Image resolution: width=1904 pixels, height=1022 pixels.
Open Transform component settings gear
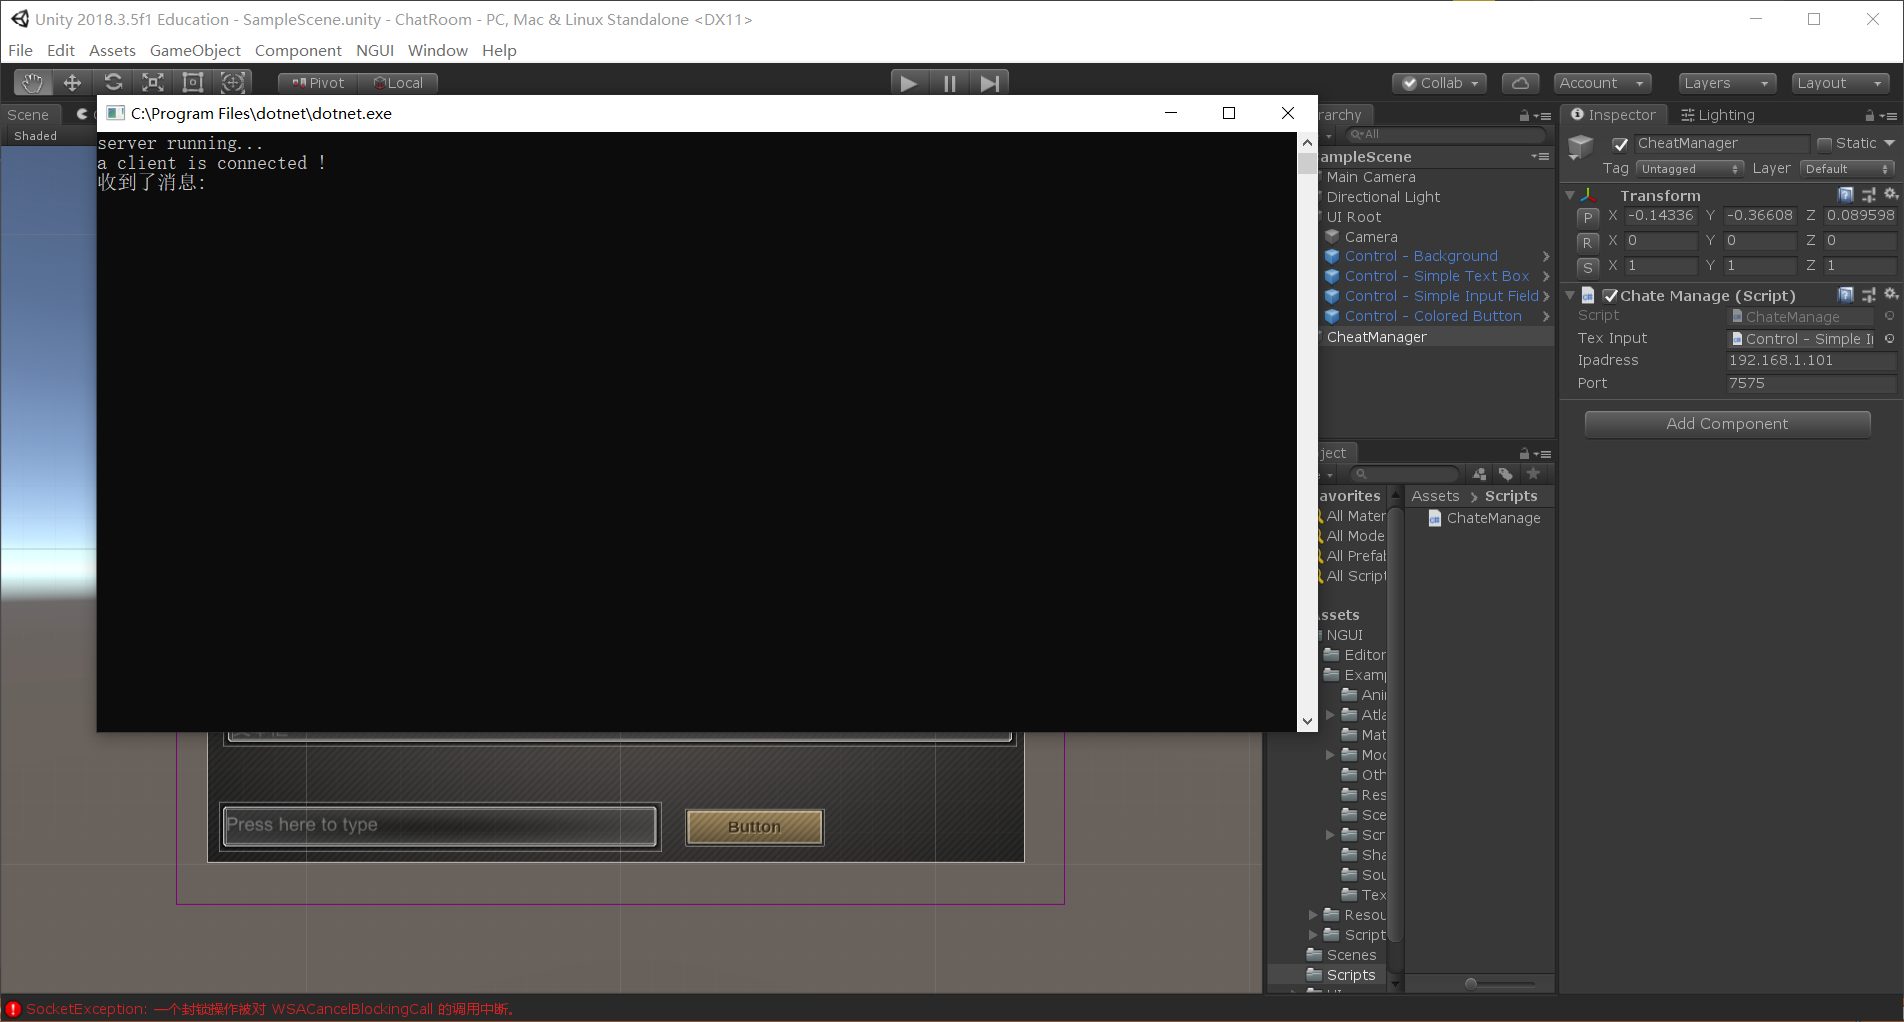click(x=1891, y=195)
